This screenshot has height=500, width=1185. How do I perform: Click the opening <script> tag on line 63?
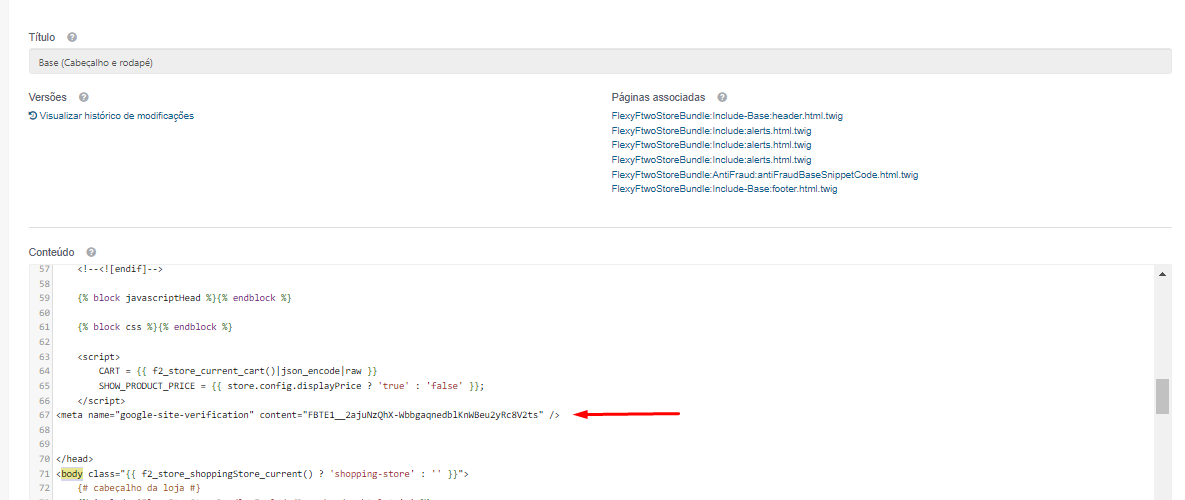(x=98, y=356)
